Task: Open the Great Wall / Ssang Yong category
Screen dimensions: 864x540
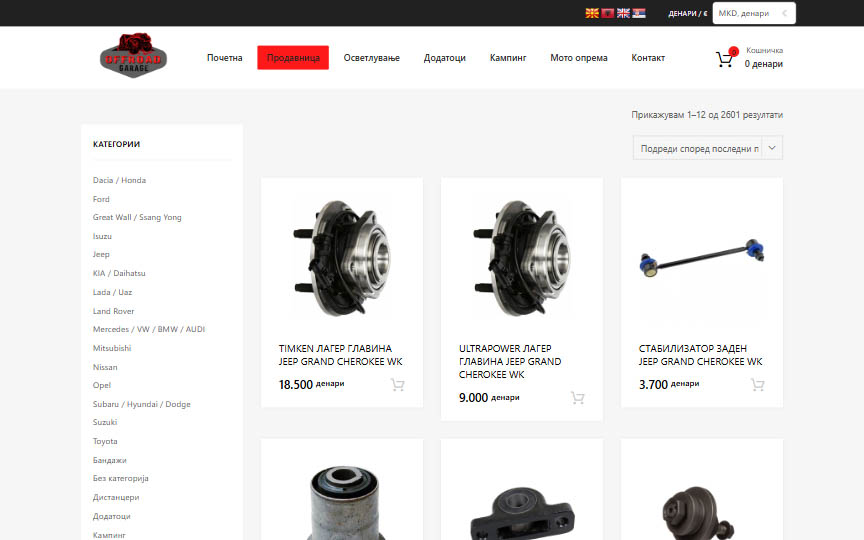Action: [137, 217]
